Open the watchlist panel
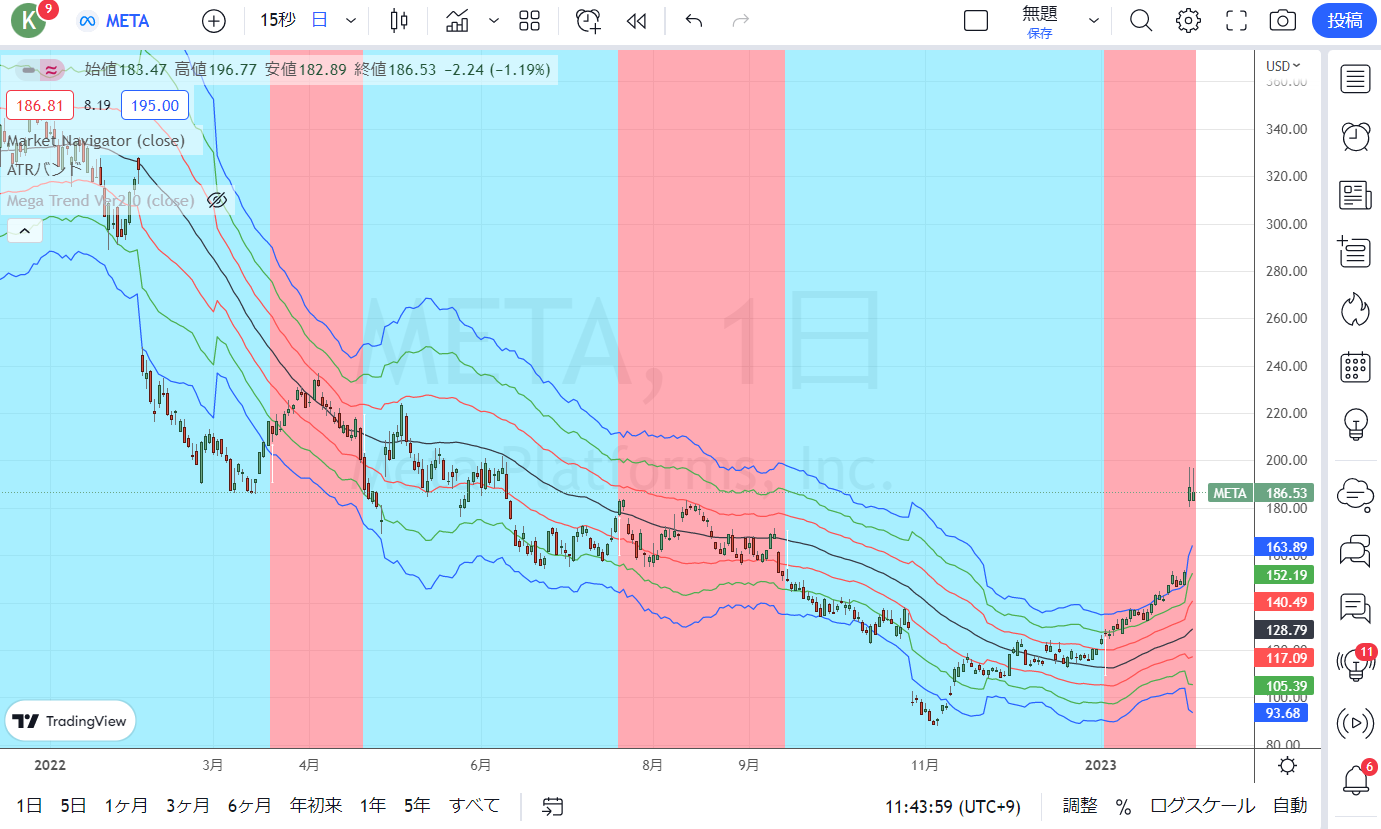The height and width of the screenshot is (829, 1381). (1355, 79)
